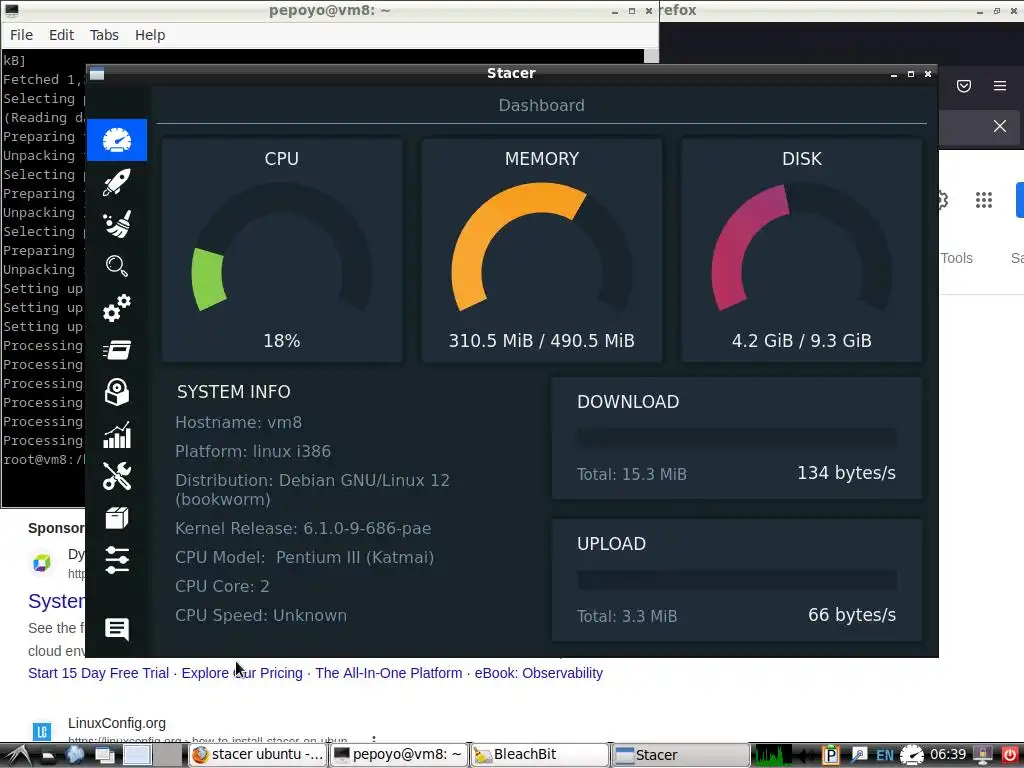1024x768 pixels.
Task: Select the Tools option on the search page
Action: [956, 258]
